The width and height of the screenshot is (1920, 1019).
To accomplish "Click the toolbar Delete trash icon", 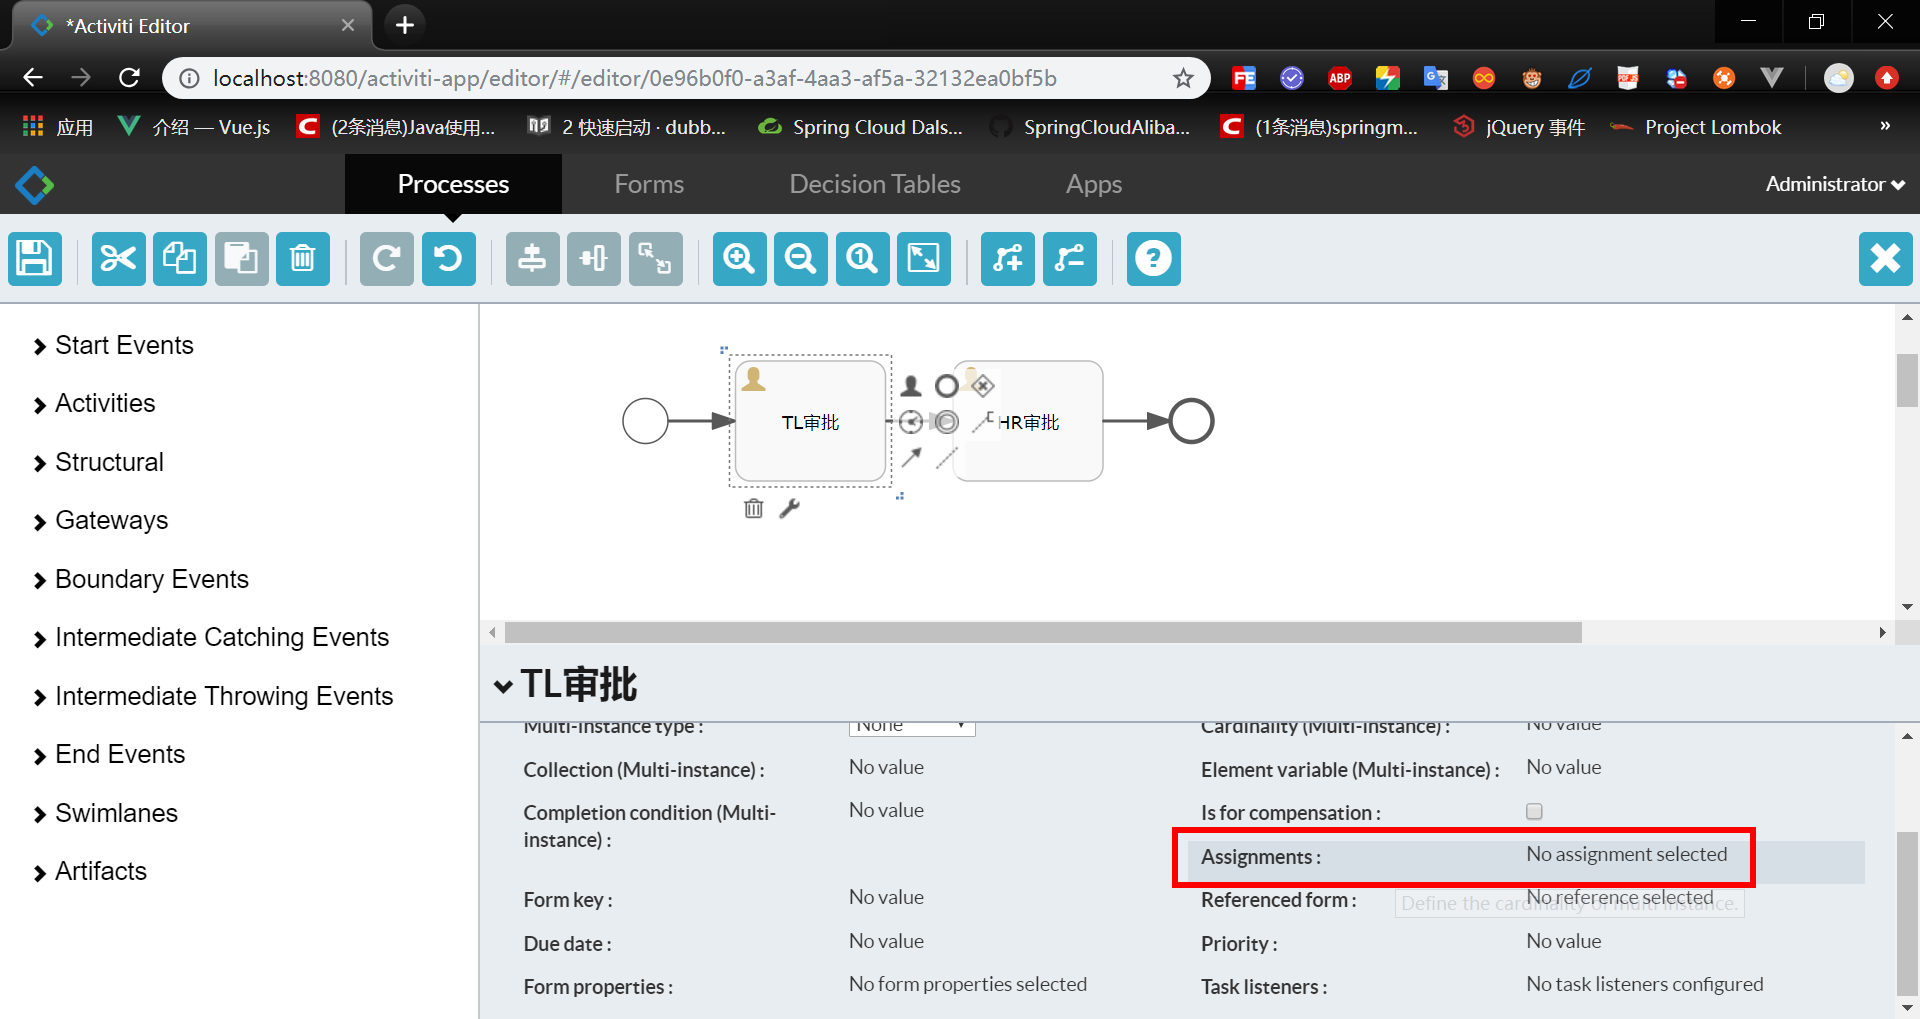I will coord(303,259).
